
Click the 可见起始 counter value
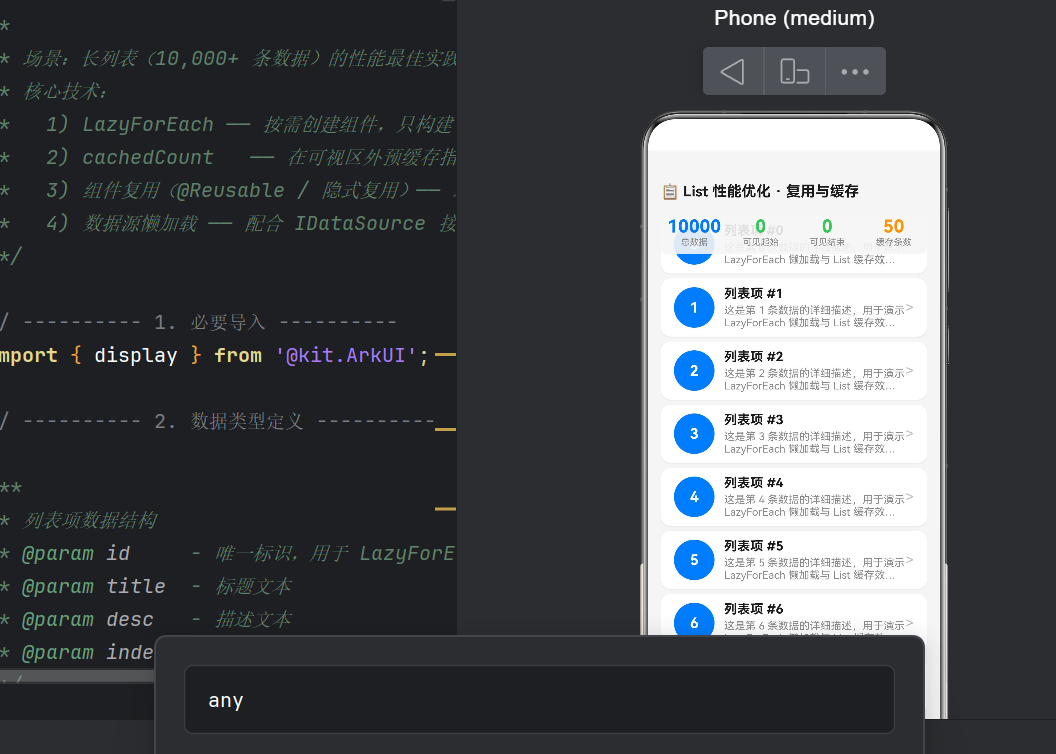point(760,226)
